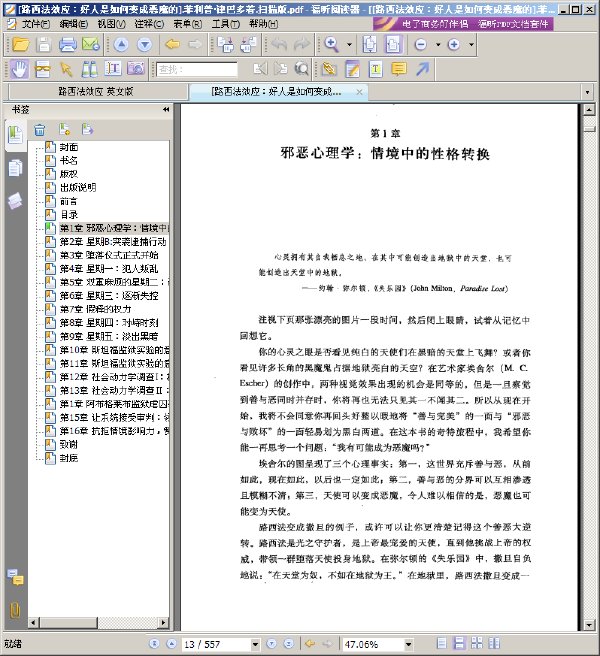Open the 文件(F) menu

pos(36,24)
